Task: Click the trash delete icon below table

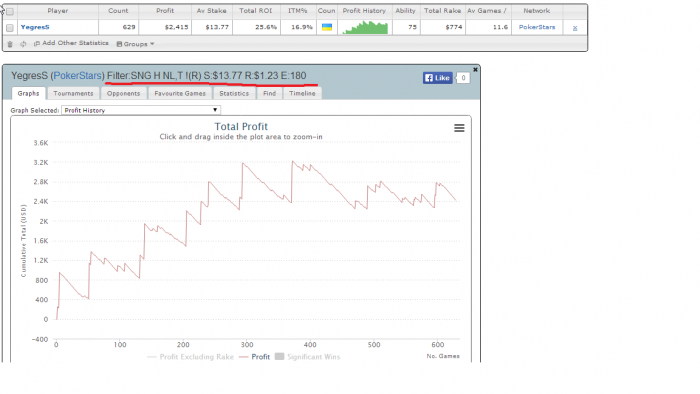Action: [10, 44]
